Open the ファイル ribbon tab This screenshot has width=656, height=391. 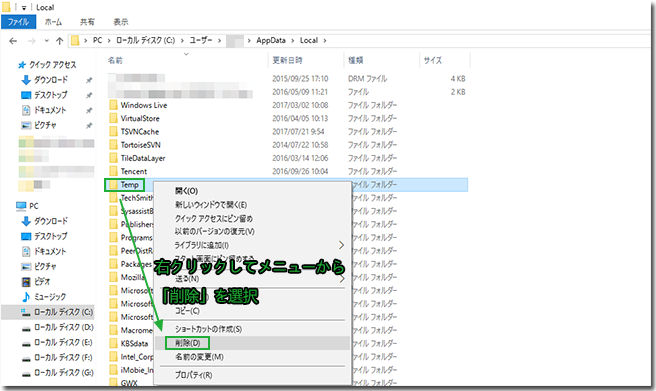pos(18,22)
